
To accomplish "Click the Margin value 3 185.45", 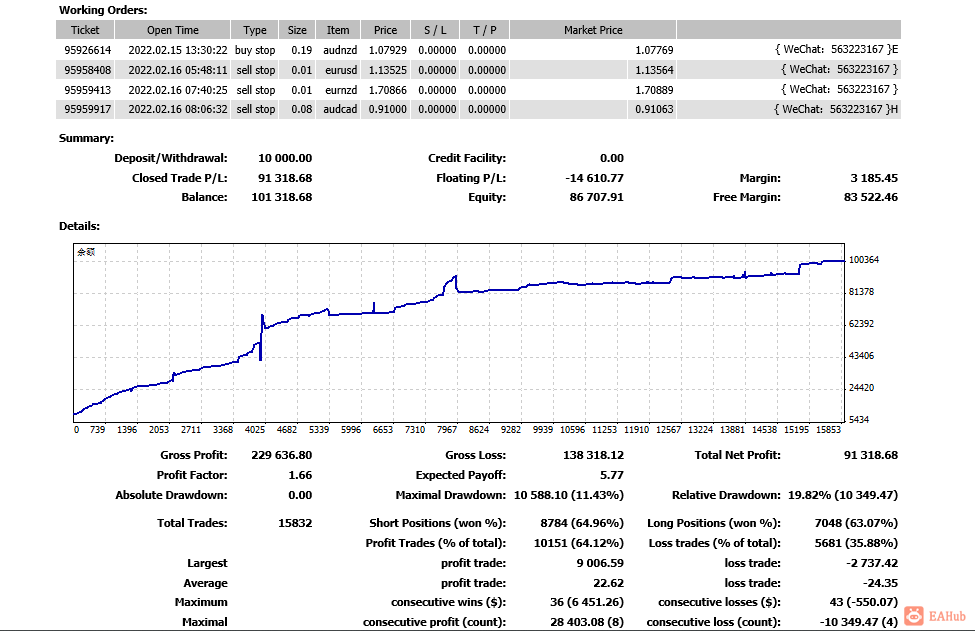I will tap(874, 178).
